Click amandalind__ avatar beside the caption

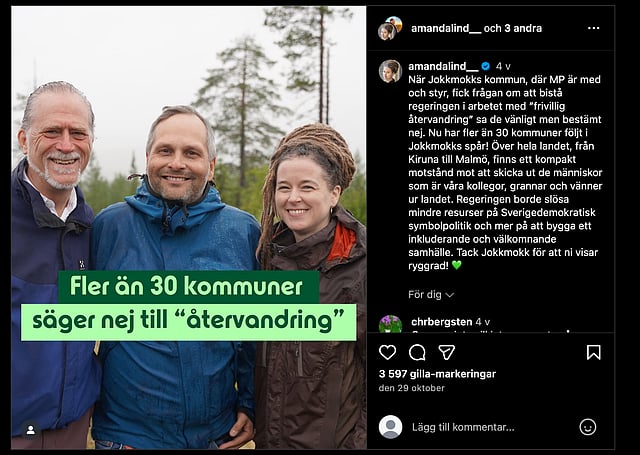[x=390, y=71]
